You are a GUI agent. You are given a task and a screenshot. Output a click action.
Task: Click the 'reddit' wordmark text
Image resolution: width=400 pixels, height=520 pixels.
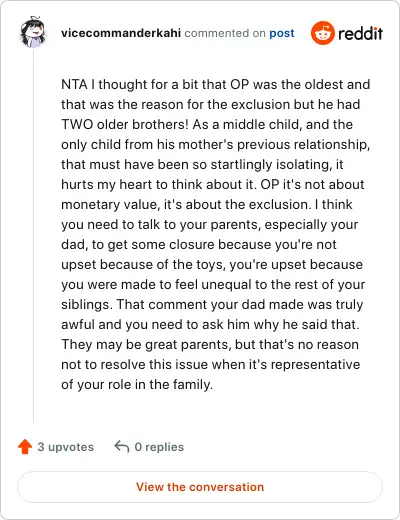pyautogui.click(x=360, y=33)
